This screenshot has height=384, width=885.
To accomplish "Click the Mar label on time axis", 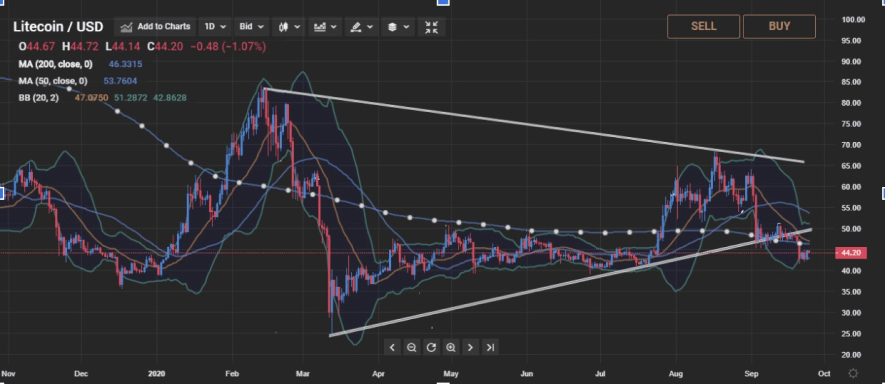I will click(303, 373).
